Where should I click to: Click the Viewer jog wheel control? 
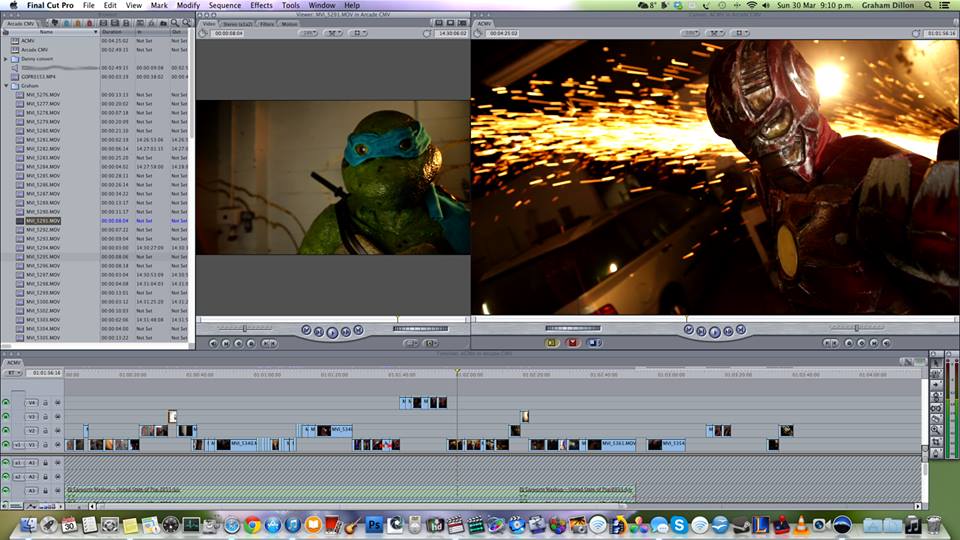pyautogui.click(x=421, y=329)
